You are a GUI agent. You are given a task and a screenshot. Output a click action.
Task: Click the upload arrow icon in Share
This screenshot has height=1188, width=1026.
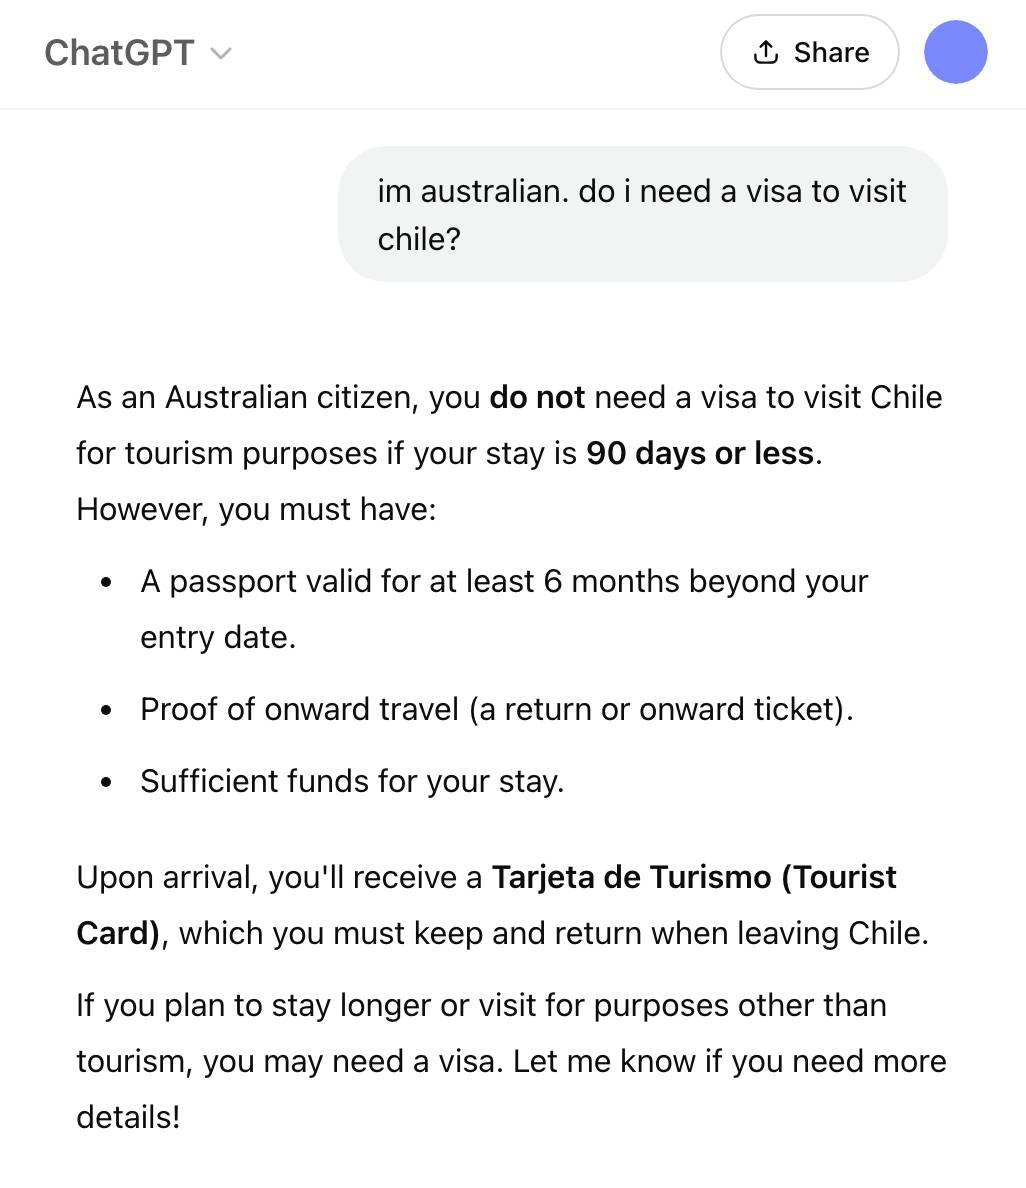coord(766,52)
